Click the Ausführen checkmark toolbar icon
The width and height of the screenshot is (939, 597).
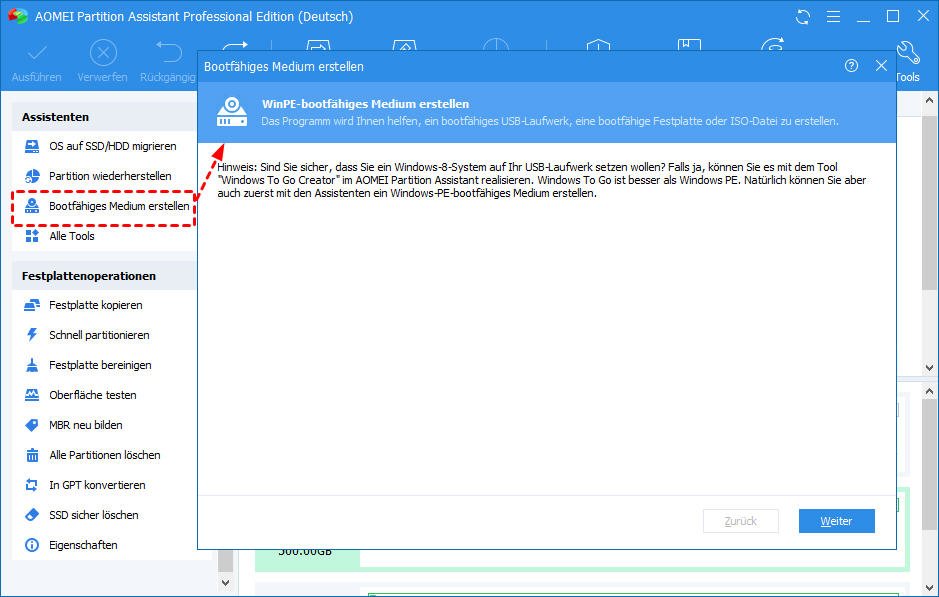(37, 53)
